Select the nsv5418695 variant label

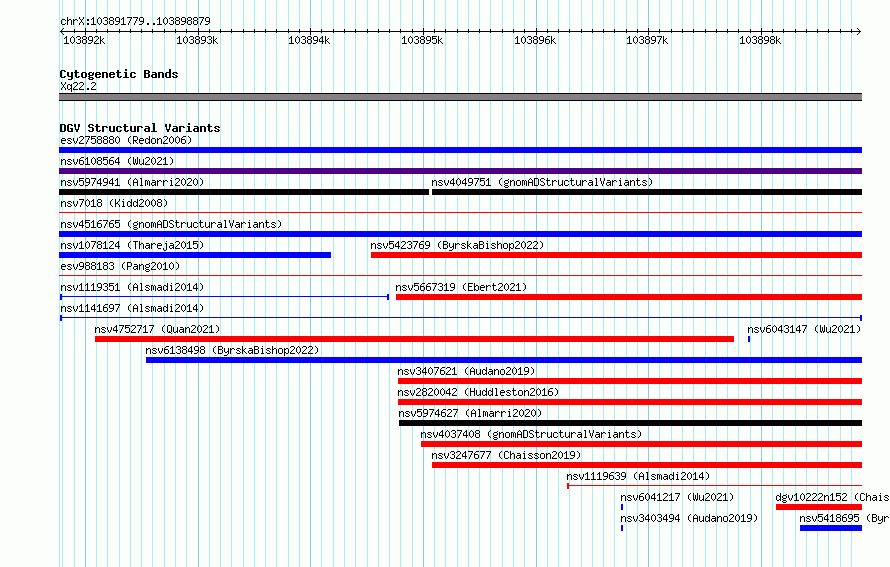point(844,518)
